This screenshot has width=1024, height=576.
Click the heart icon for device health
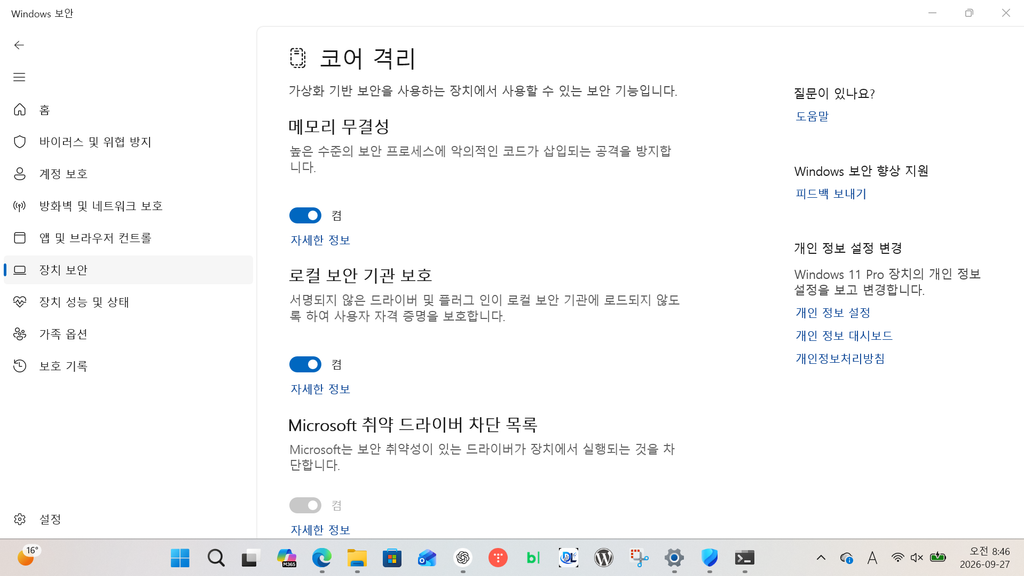[20, 302]
